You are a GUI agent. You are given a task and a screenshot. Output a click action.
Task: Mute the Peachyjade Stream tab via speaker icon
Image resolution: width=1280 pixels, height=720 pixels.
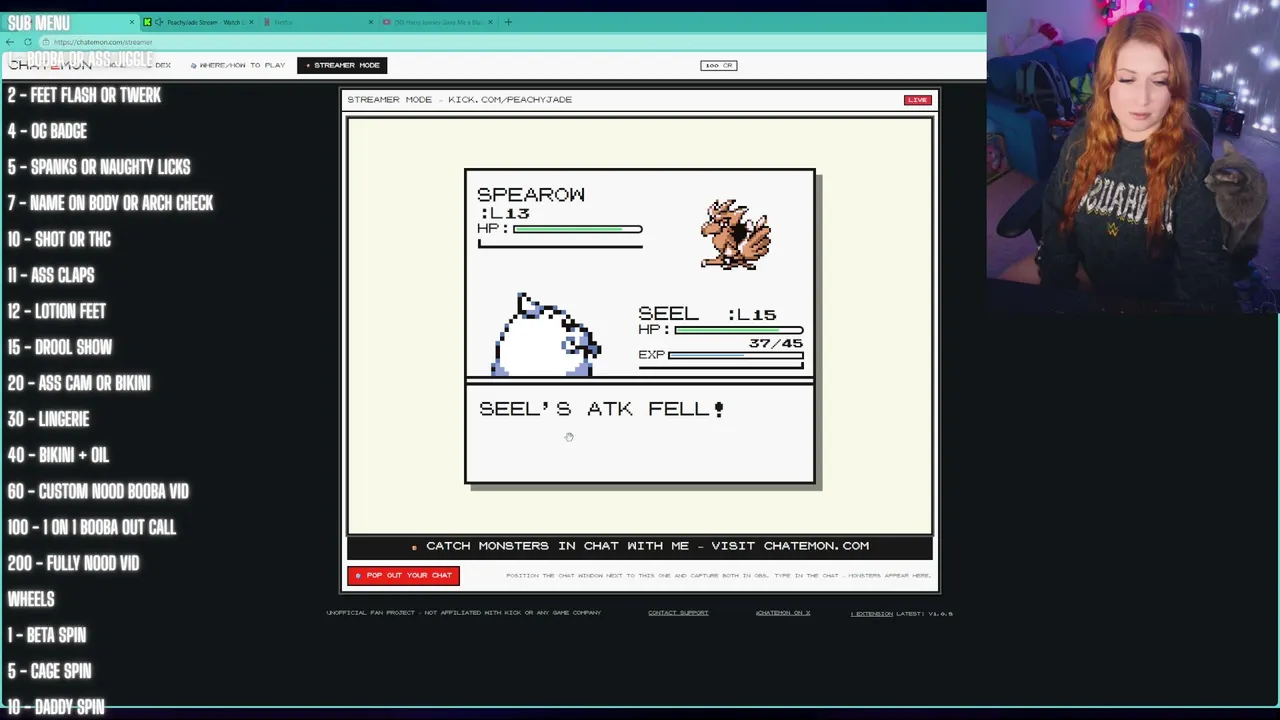[x=159, y=22]
